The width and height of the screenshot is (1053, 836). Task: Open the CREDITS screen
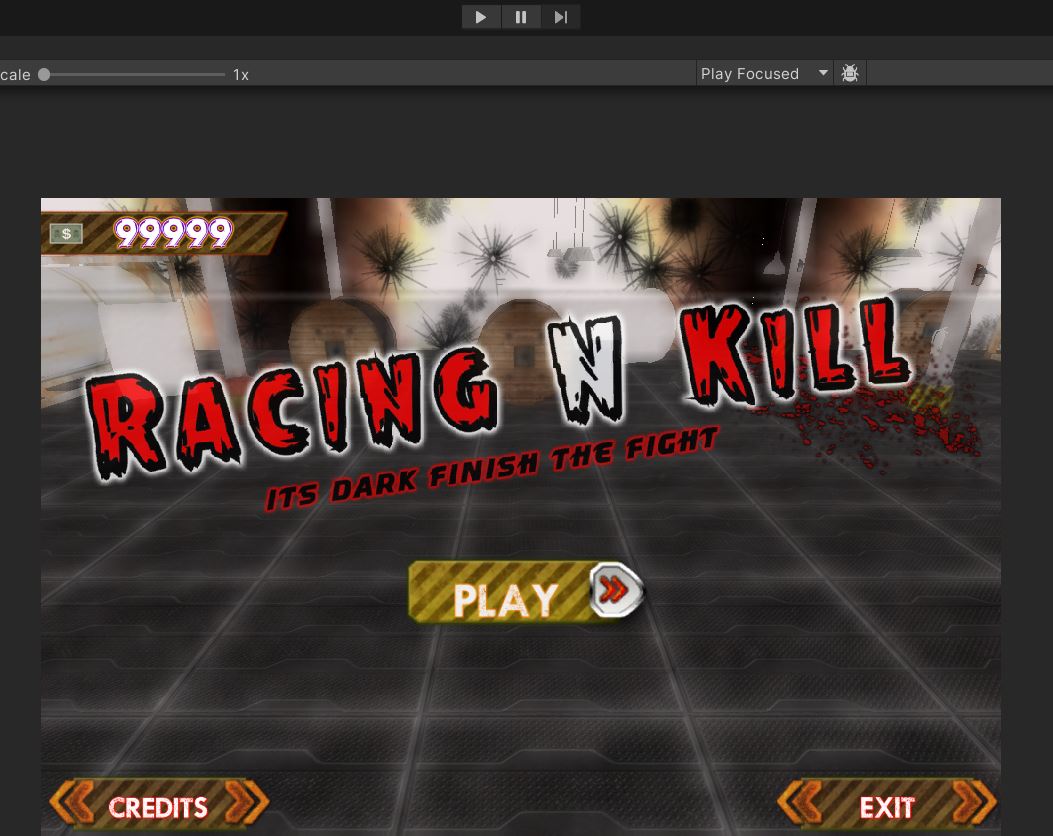coord(158,807)
